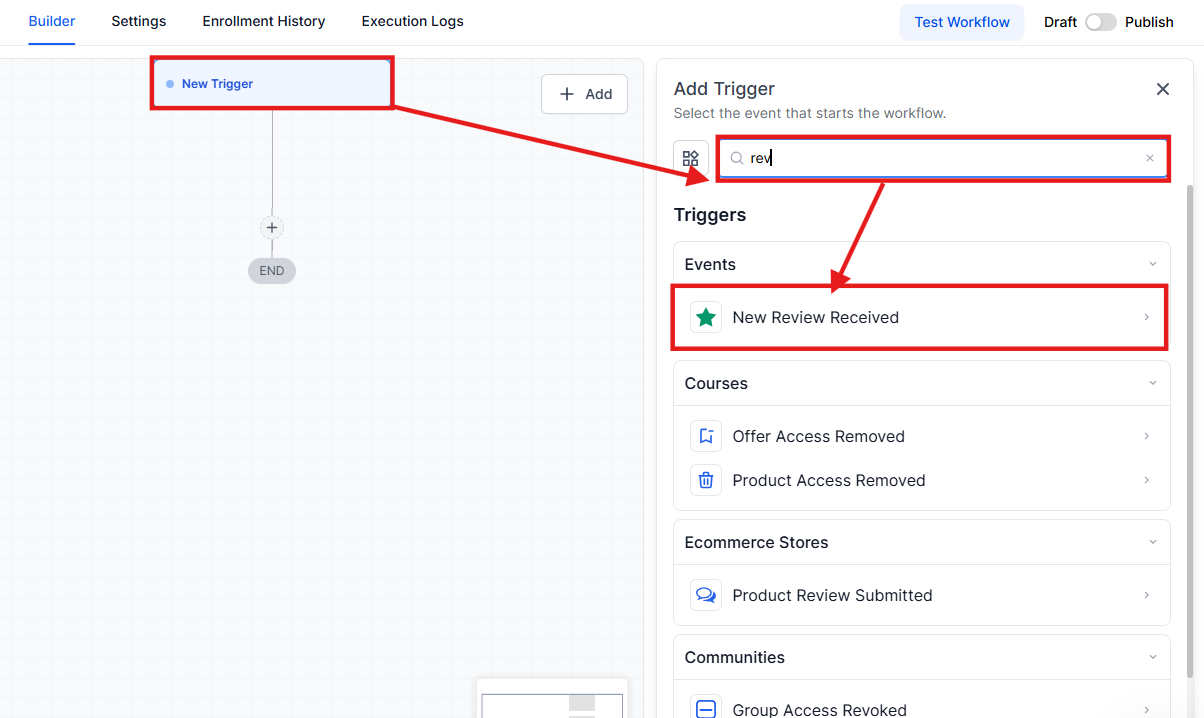This screenshot has height=718, width=1204.
Task: Click the Group Access Revoked icon
Action: [706, 708]
